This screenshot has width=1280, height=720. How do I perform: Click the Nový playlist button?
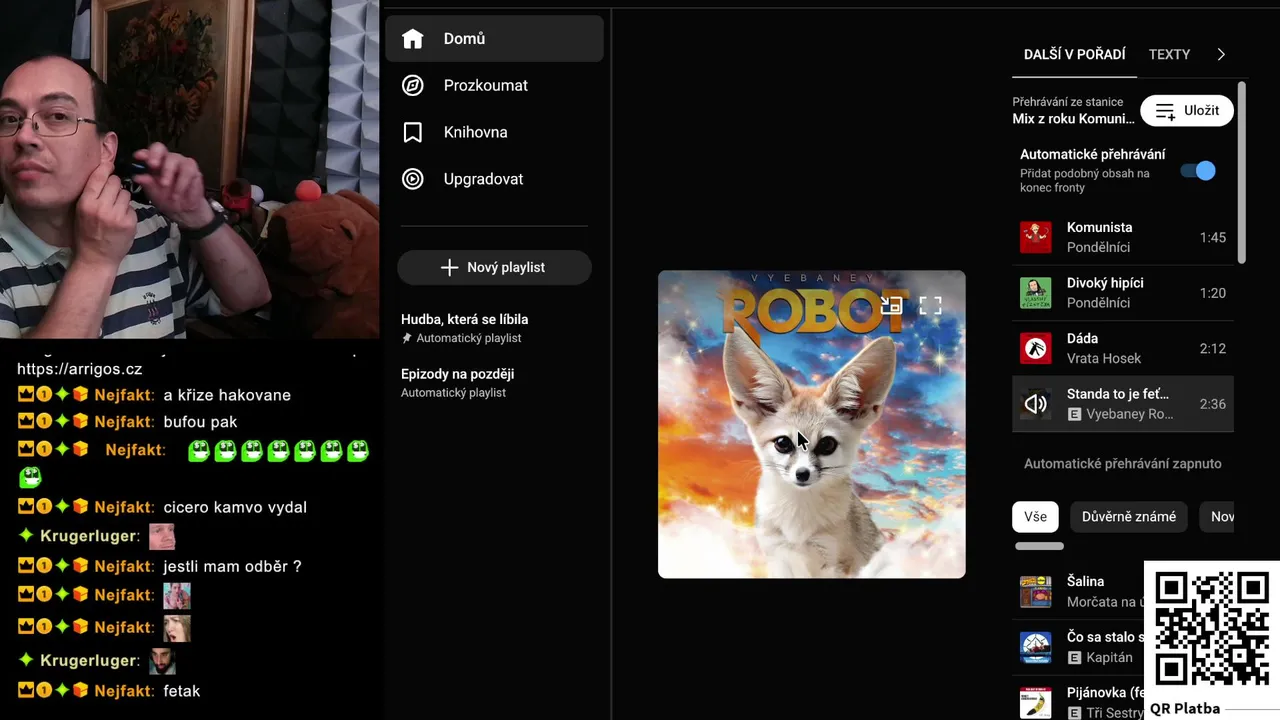tap(495, 268)
